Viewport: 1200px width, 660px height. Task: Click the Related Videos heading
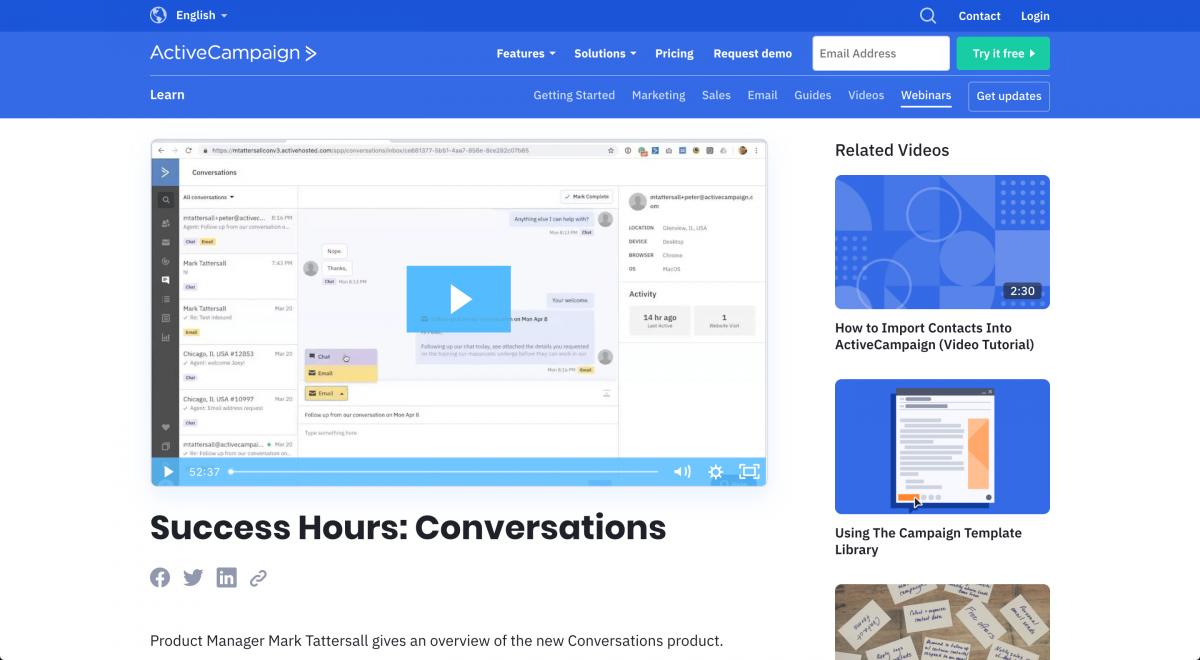(892, 150)
